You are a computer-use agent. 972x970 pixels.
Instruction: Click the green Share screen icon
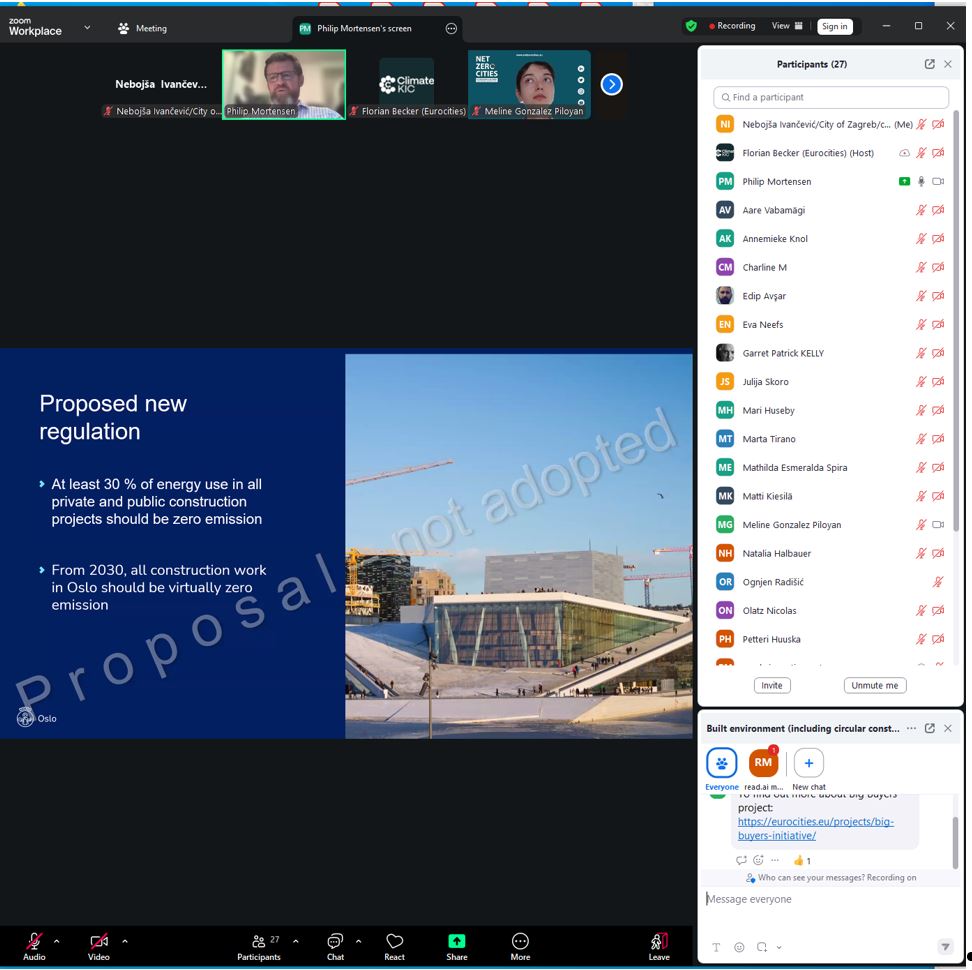tap(456, 941)
